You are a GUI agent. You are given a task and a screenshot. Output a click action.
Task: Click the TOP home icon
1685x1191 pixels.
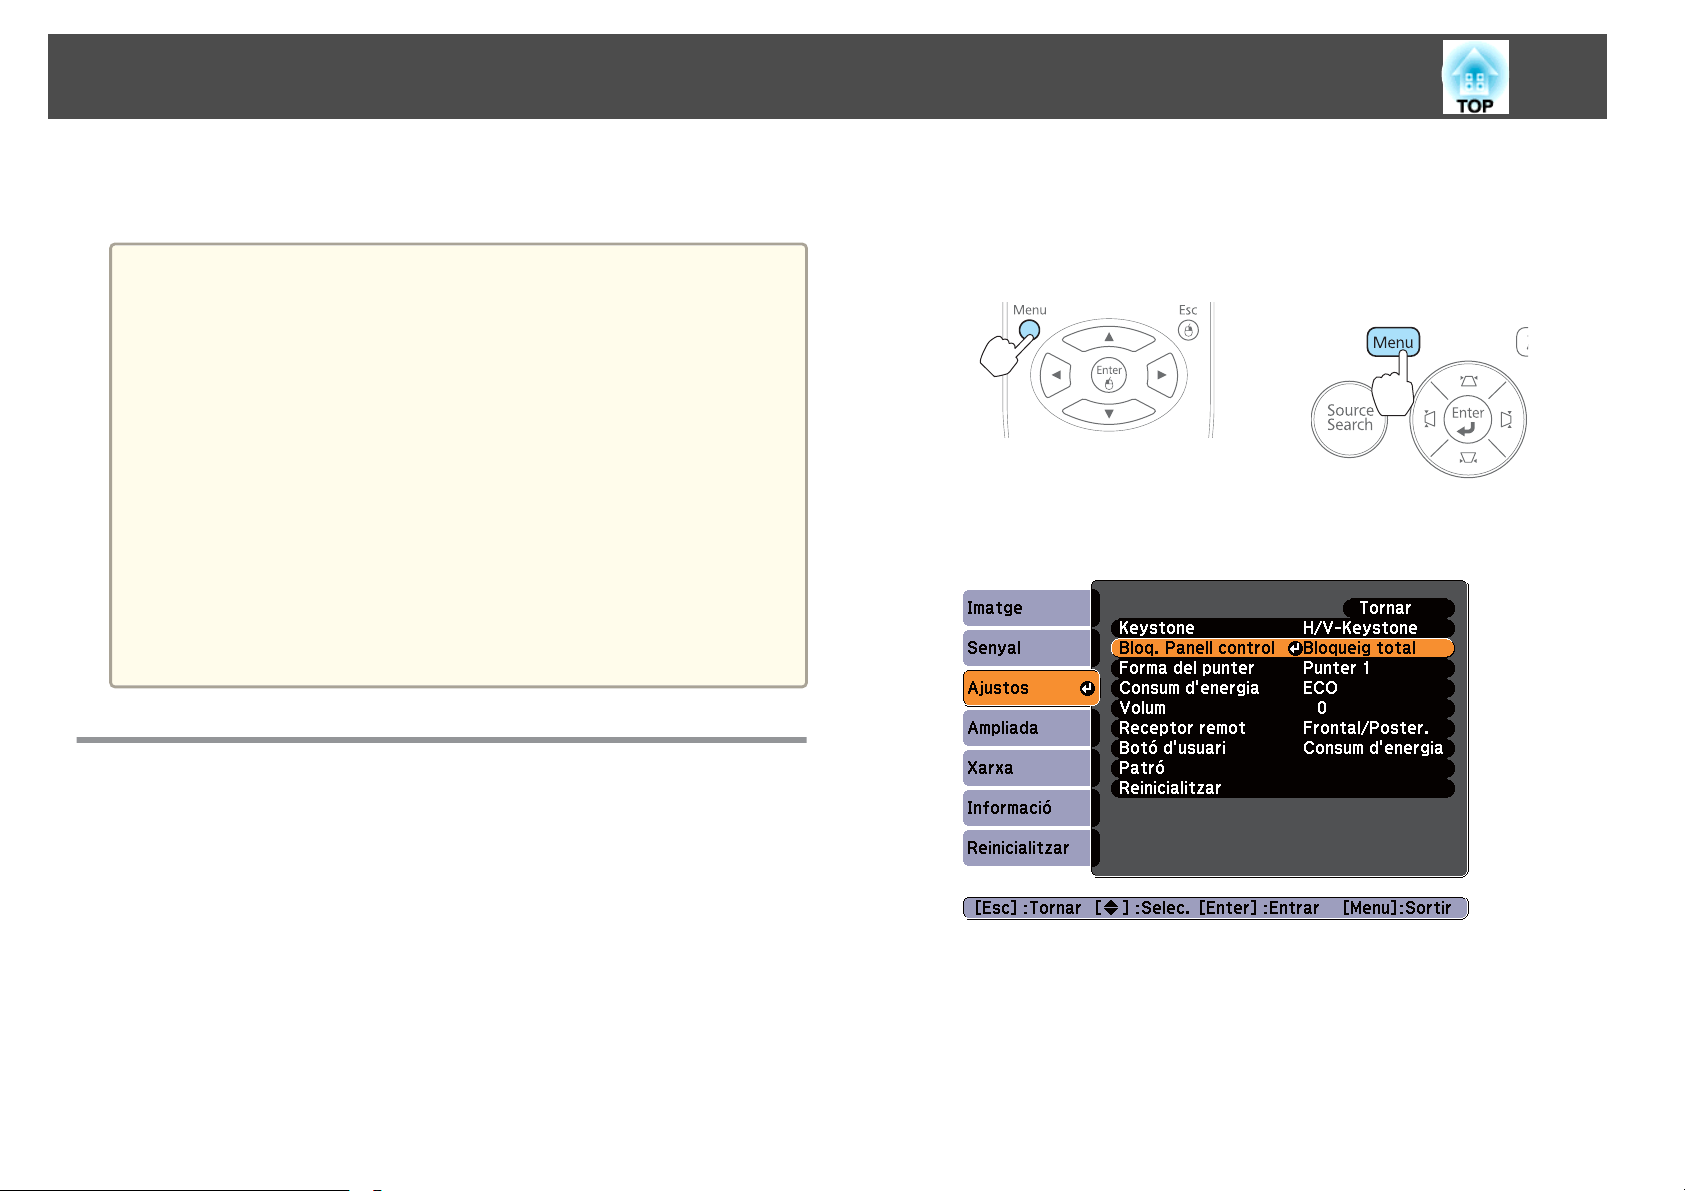point(1475,77)
